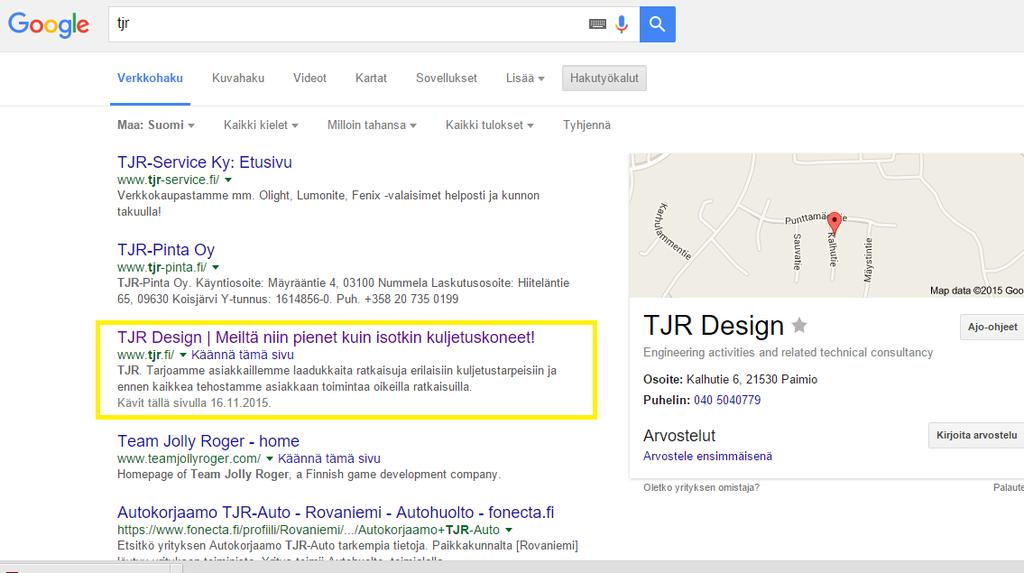The width and height of the screenshot is (1024, 573).
Task: Toggle the Hakutyökalut search tools button
Action: pyautogui.click(x=604, y=78)
